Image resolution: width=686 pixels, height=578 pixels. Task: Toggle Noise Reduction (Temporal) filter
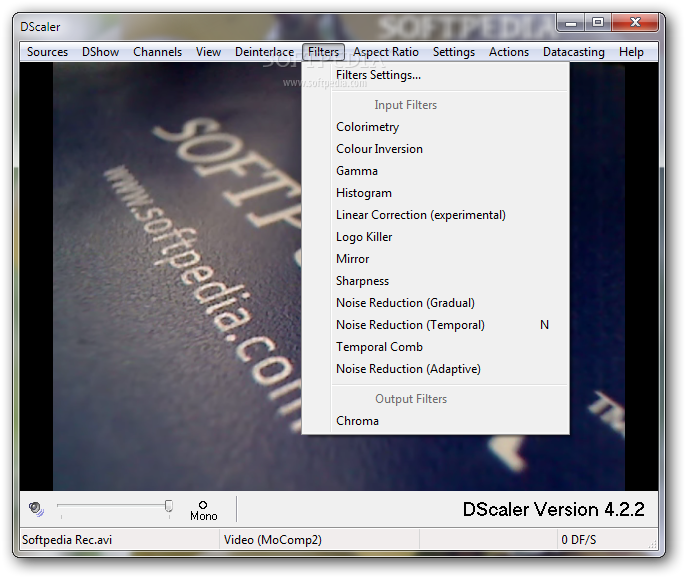(x=436, y=325)
